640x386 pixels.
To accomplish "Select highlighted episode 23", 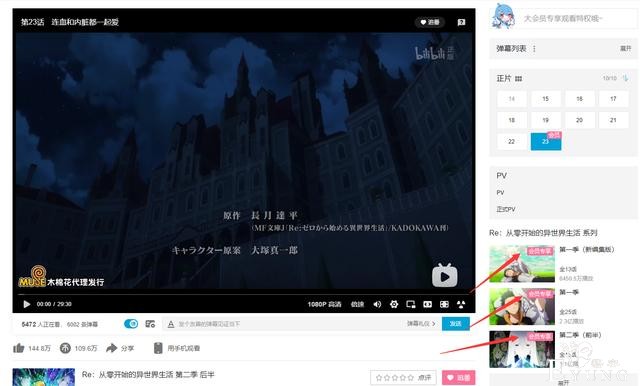I will pos(546,141).
